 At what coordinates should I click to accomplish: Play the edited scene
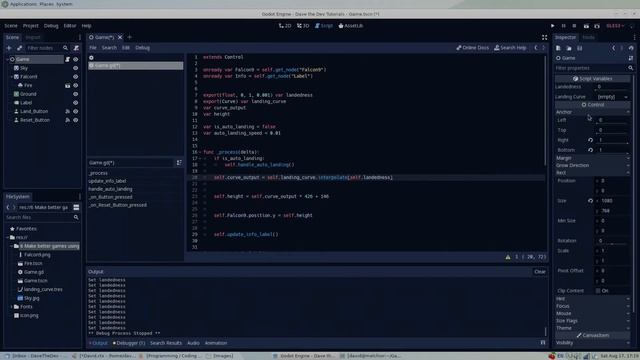(x=586, y=26)
